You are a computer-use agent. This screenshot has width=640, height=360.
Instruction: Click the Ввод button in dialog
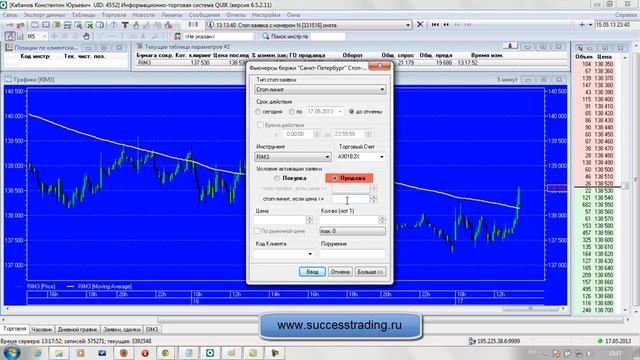tap(312, 272)
